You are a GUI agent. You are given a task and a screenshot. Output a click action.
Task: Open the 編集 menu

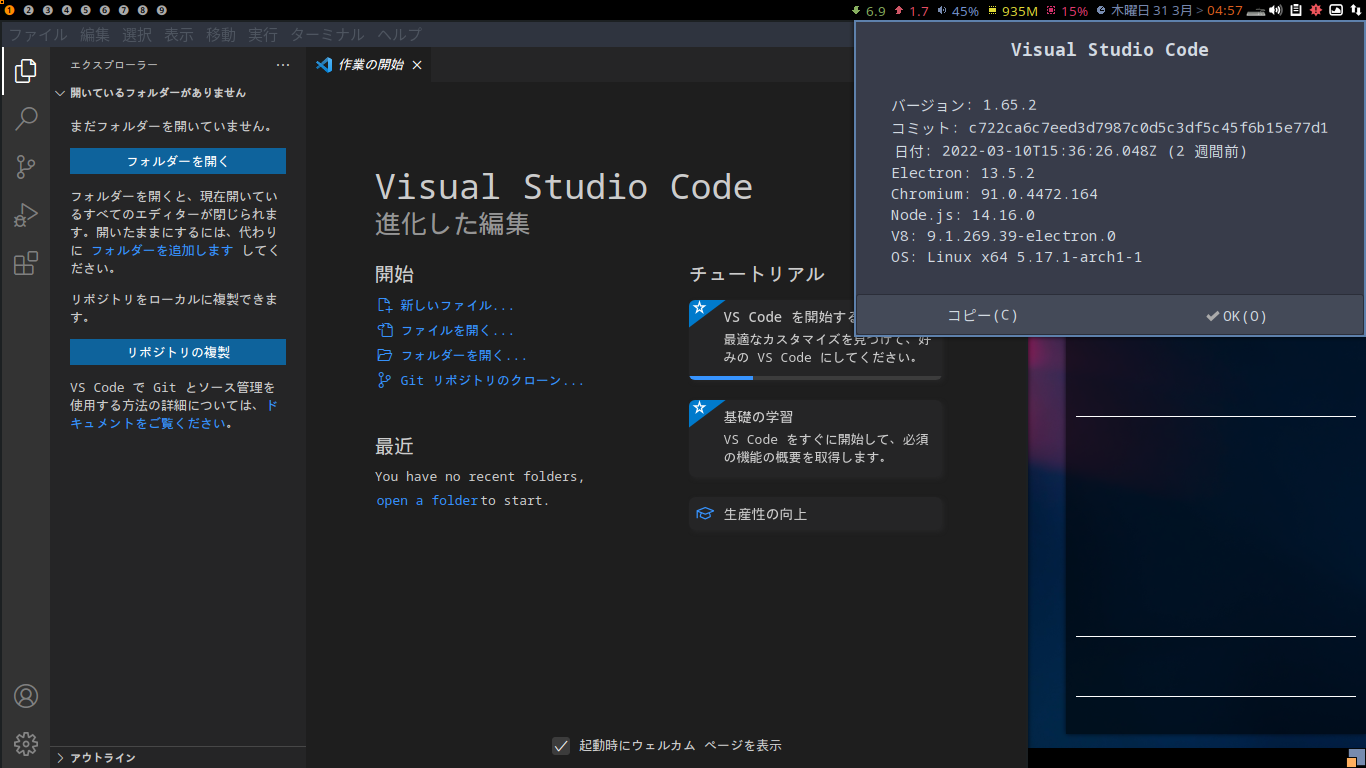click(x=95, y=35)
